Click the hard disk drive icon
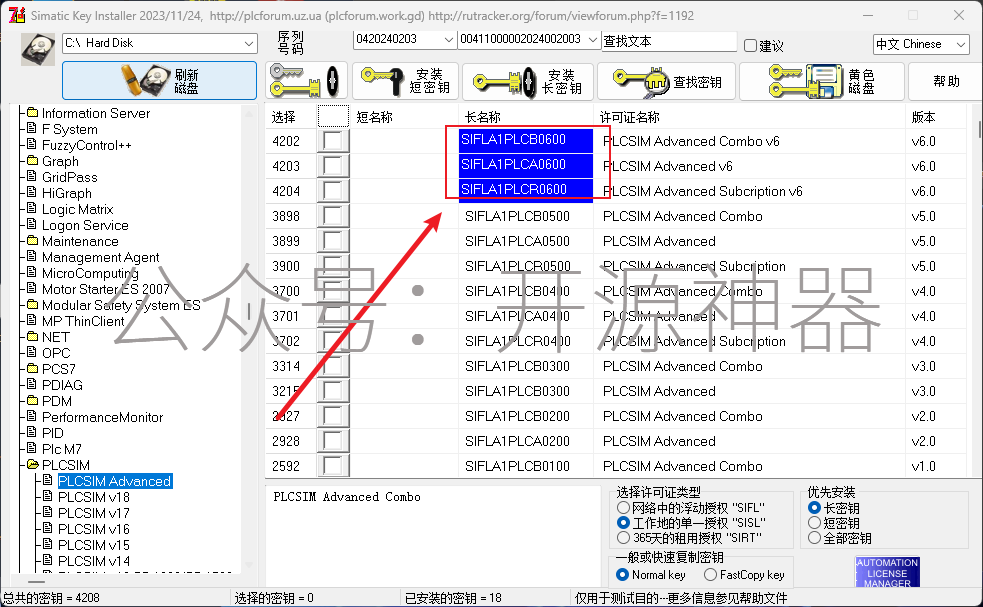The width and height of the screenshot is (983, 607). [38, 50]
